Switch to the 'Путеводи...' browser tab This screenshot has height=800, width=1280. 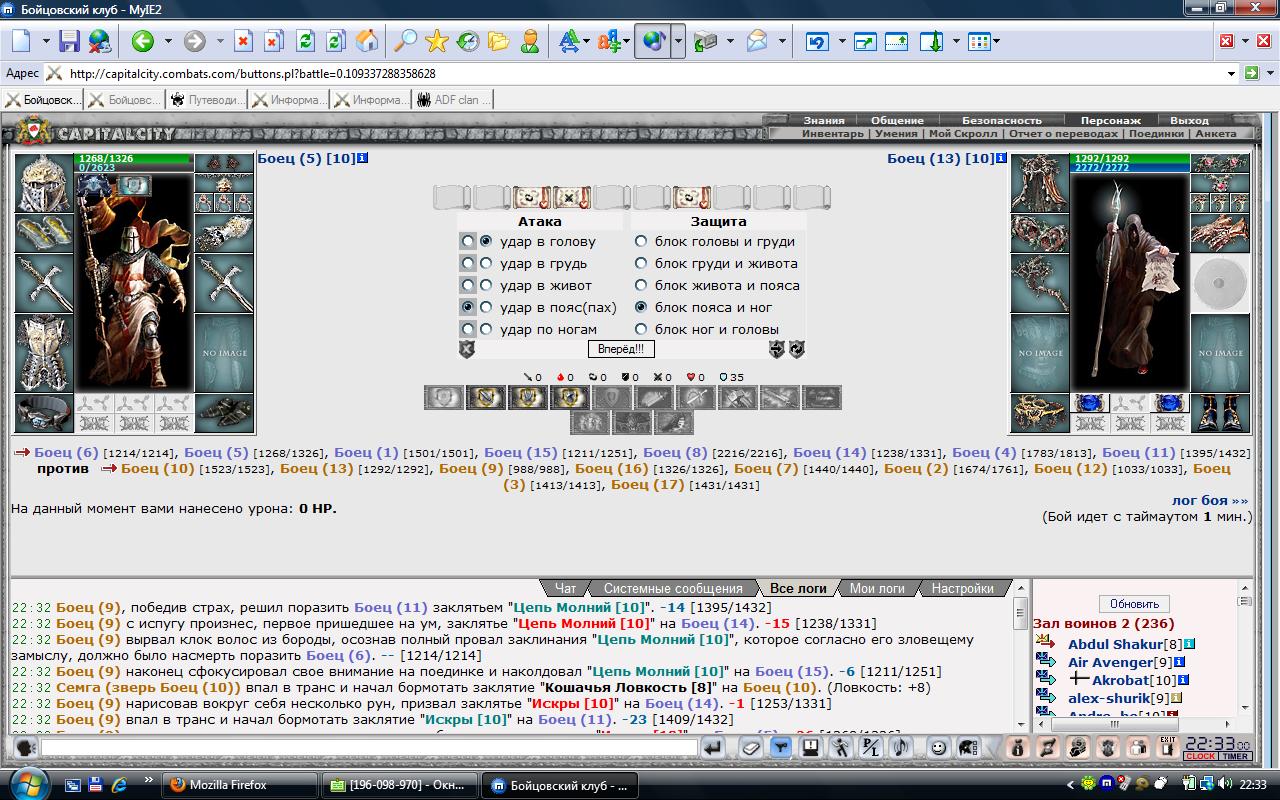207,100
